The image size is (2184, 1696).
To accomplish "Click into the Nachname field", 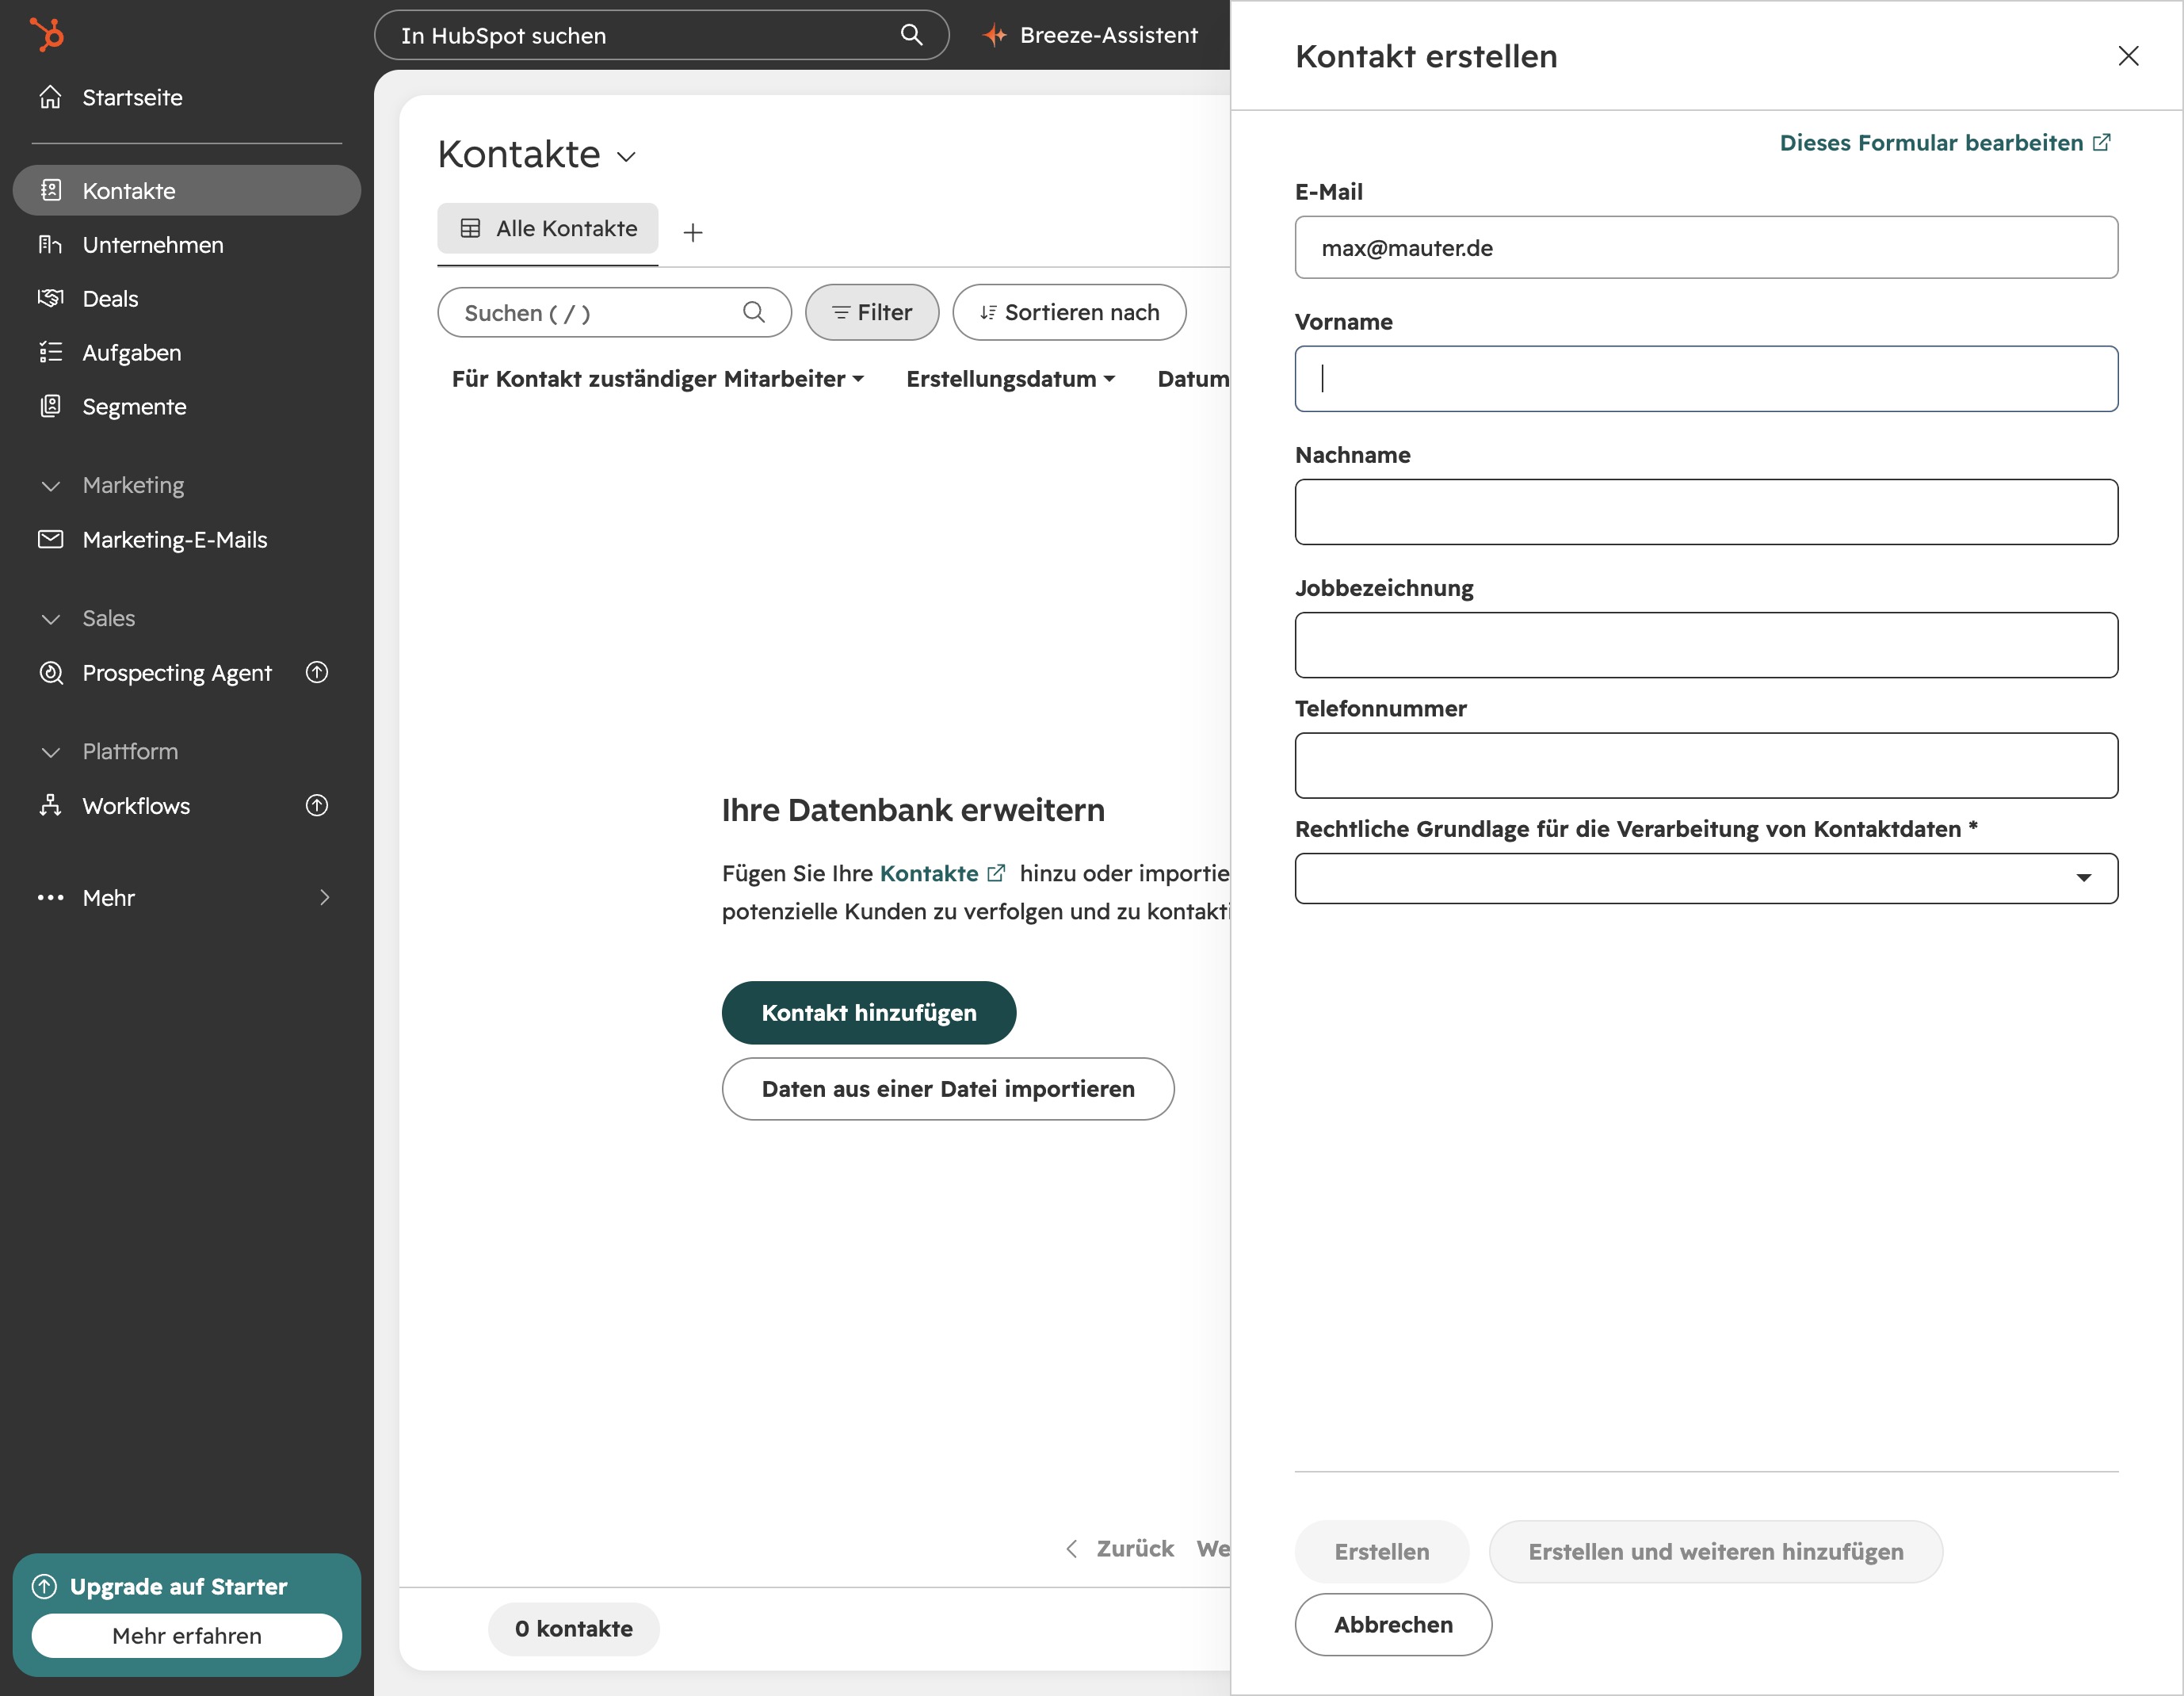I will (x=1706, y=512).
